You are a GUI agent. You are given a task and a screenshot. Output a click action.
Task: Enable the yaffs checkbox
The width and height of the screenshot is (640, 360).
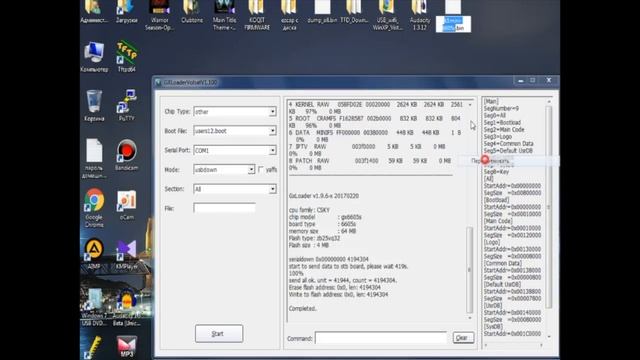pyautogui.click(x=261, y=169)
